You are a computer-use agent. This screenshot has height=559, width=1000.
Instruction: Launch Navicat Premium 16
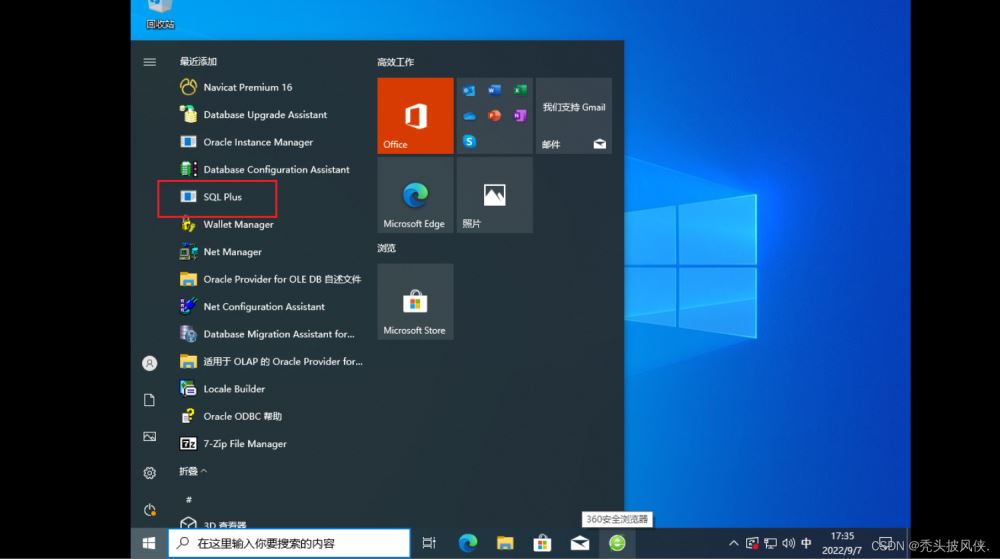[247, 87]
